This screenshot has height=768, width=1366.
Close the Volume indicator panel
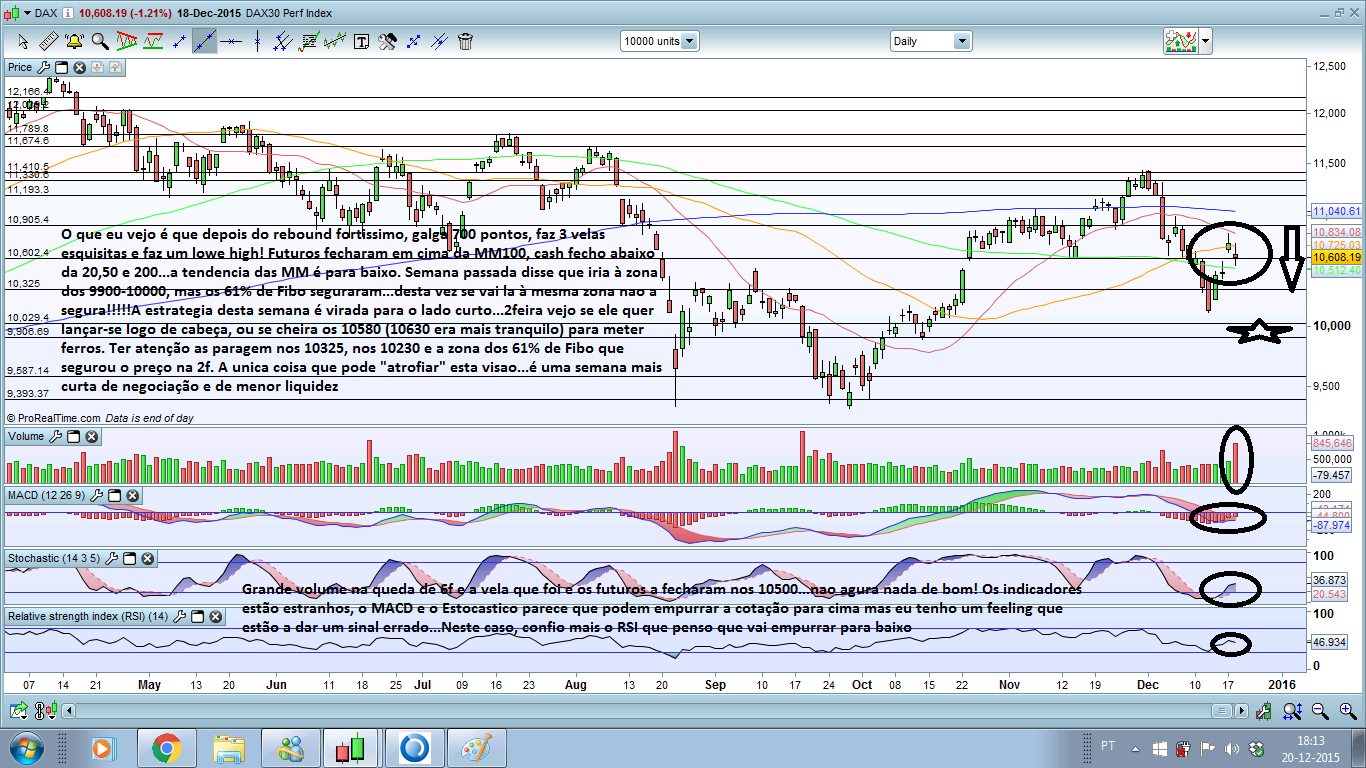click(92, 437)
